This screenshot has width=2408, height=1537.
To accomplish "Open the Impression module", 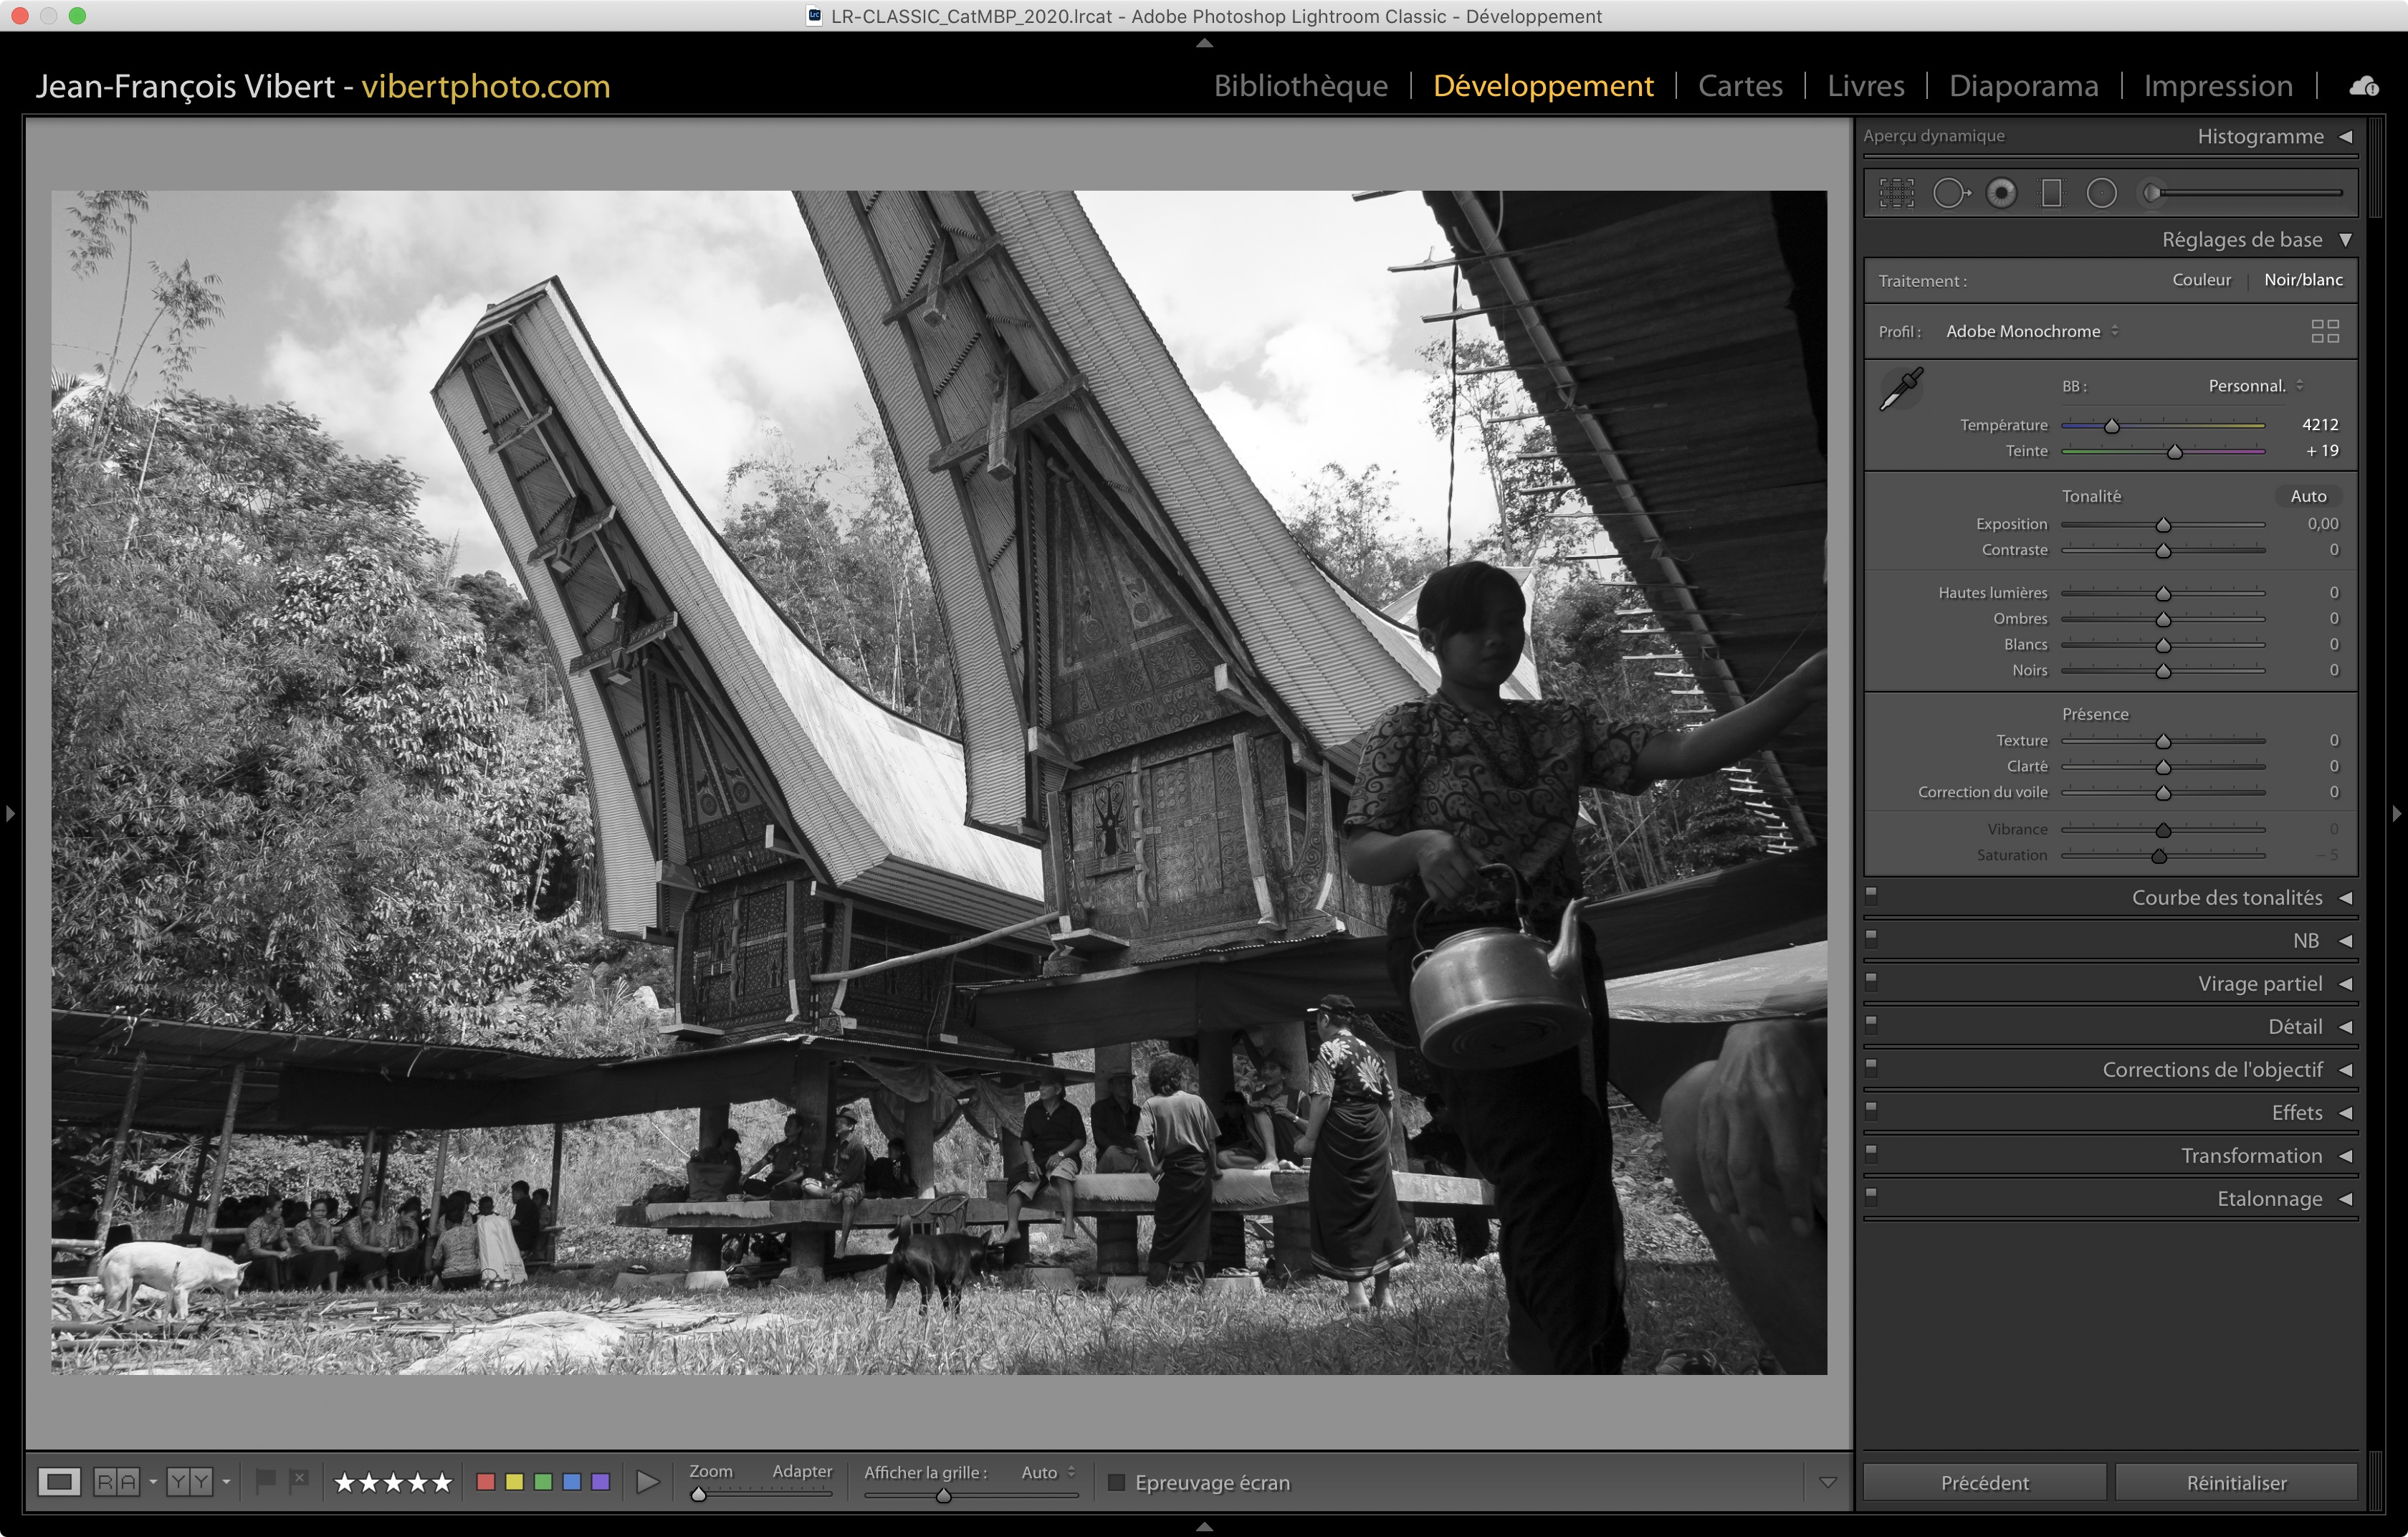I will 2217,86.
